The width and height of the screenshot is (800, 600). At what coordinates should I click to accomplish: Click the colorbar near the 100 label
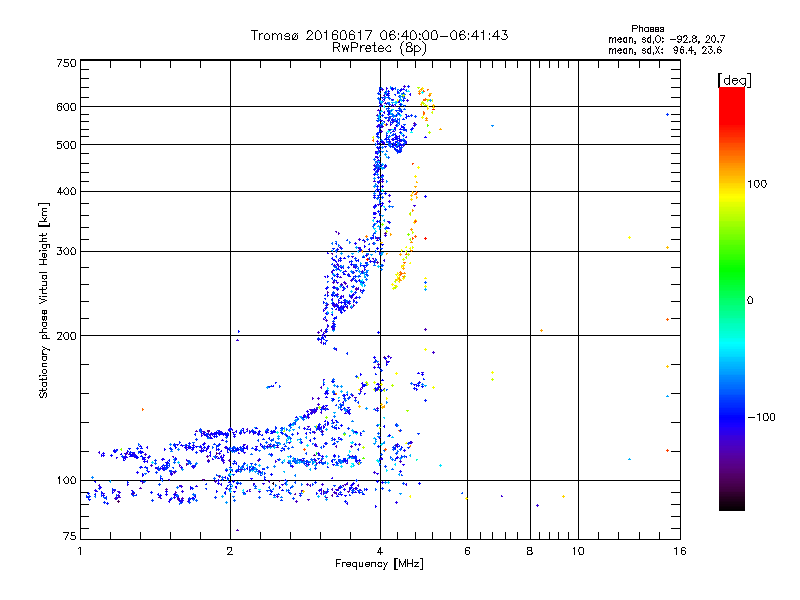732,184
